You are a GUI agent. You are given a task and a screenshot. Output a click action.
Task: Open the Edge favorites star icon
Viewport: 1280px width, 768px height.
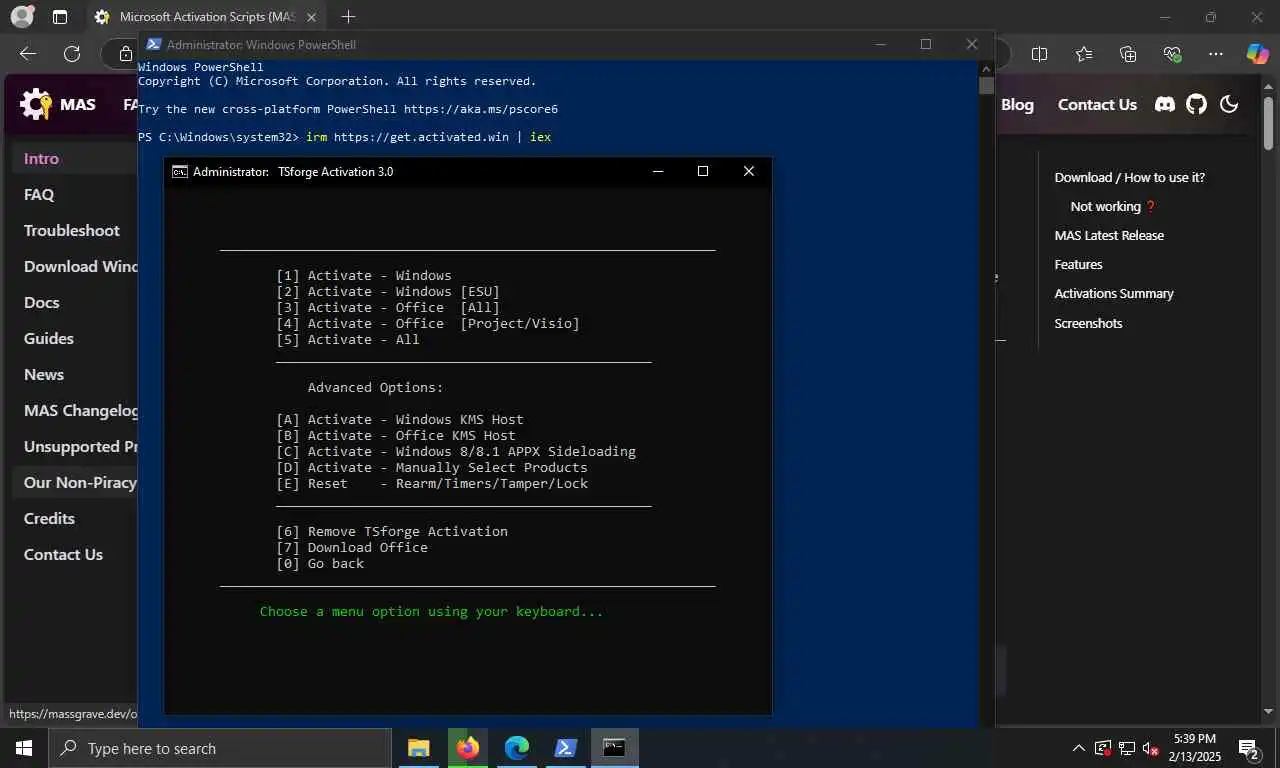(1084, 54)
